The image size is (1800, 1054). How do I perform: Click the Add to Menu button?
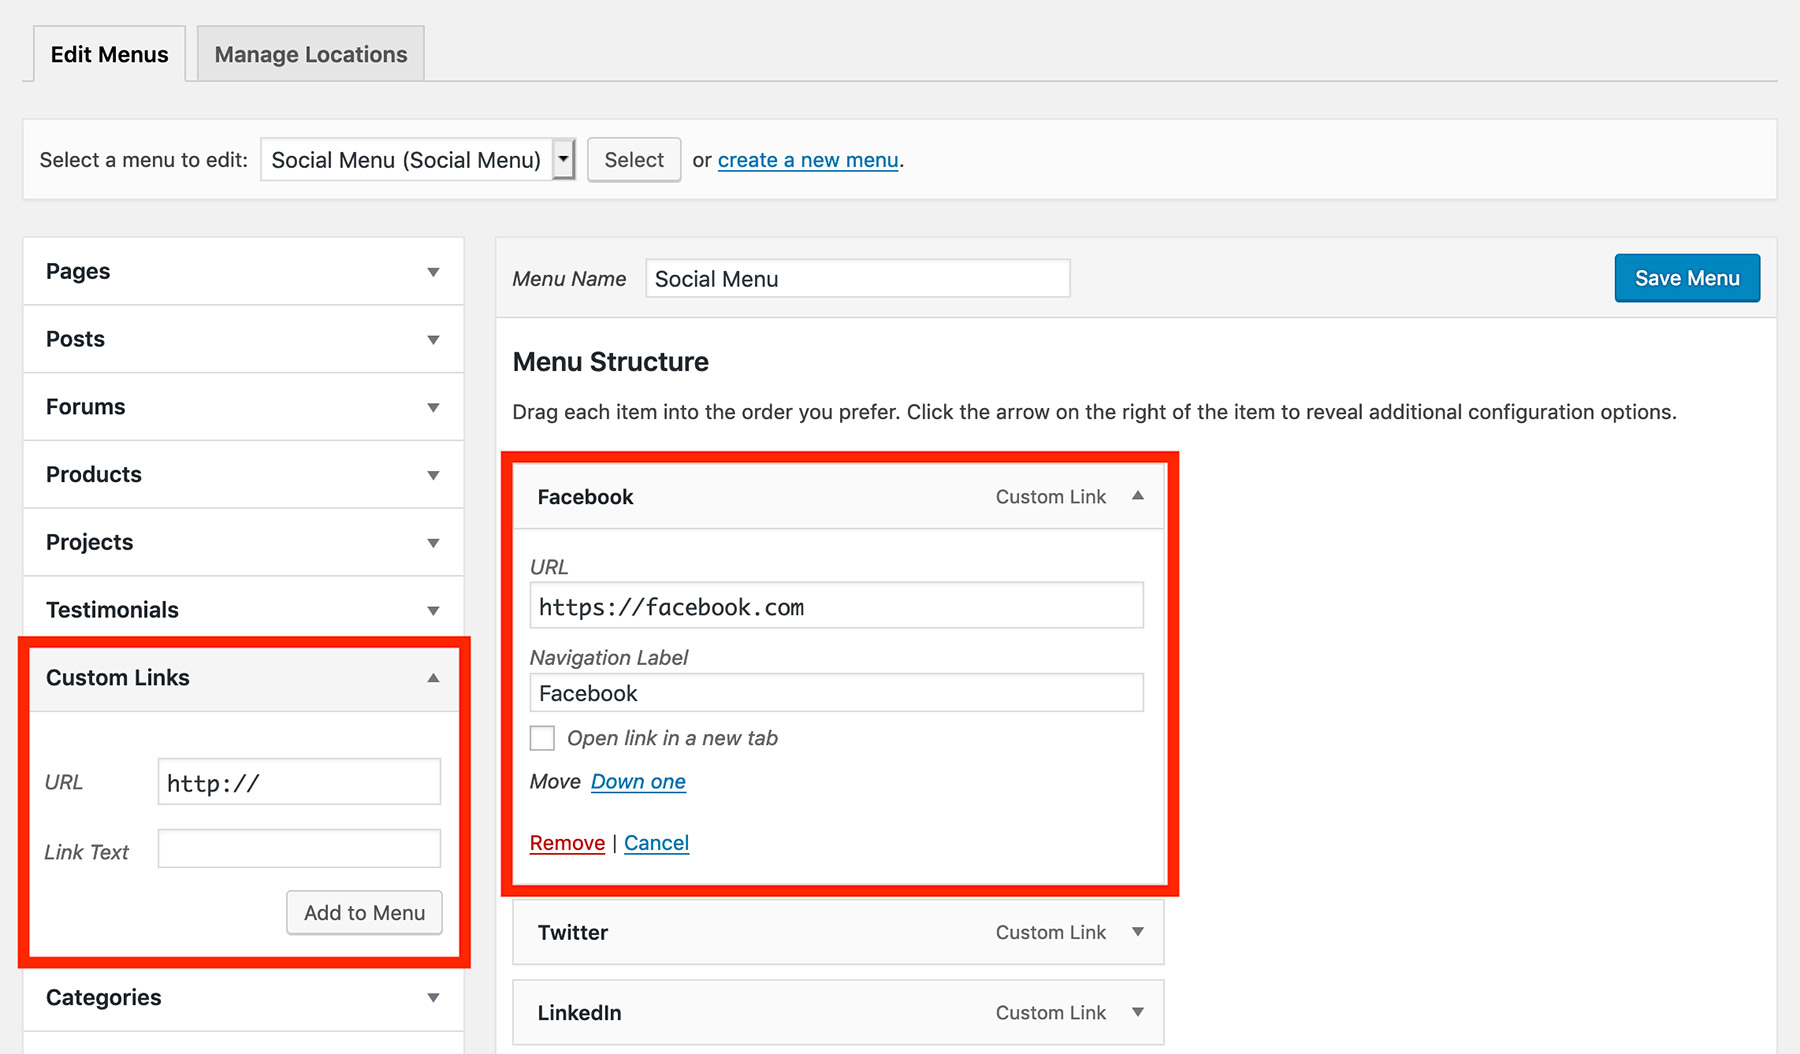click(364, 913)
